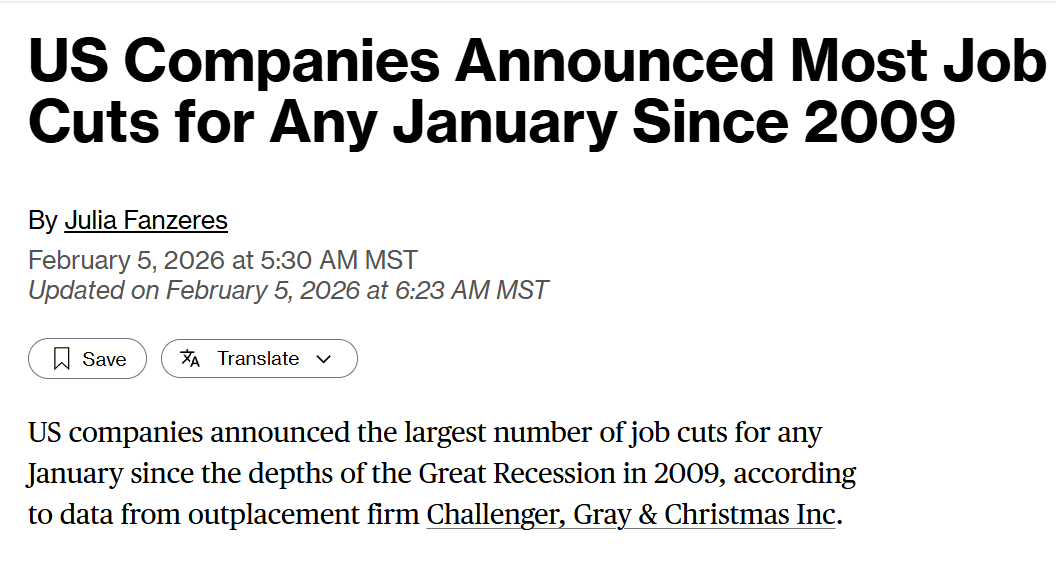Screen dimensions: 1056x561
Task: Click the italic 'Updated on' timestamp
Action: [288, 290]
